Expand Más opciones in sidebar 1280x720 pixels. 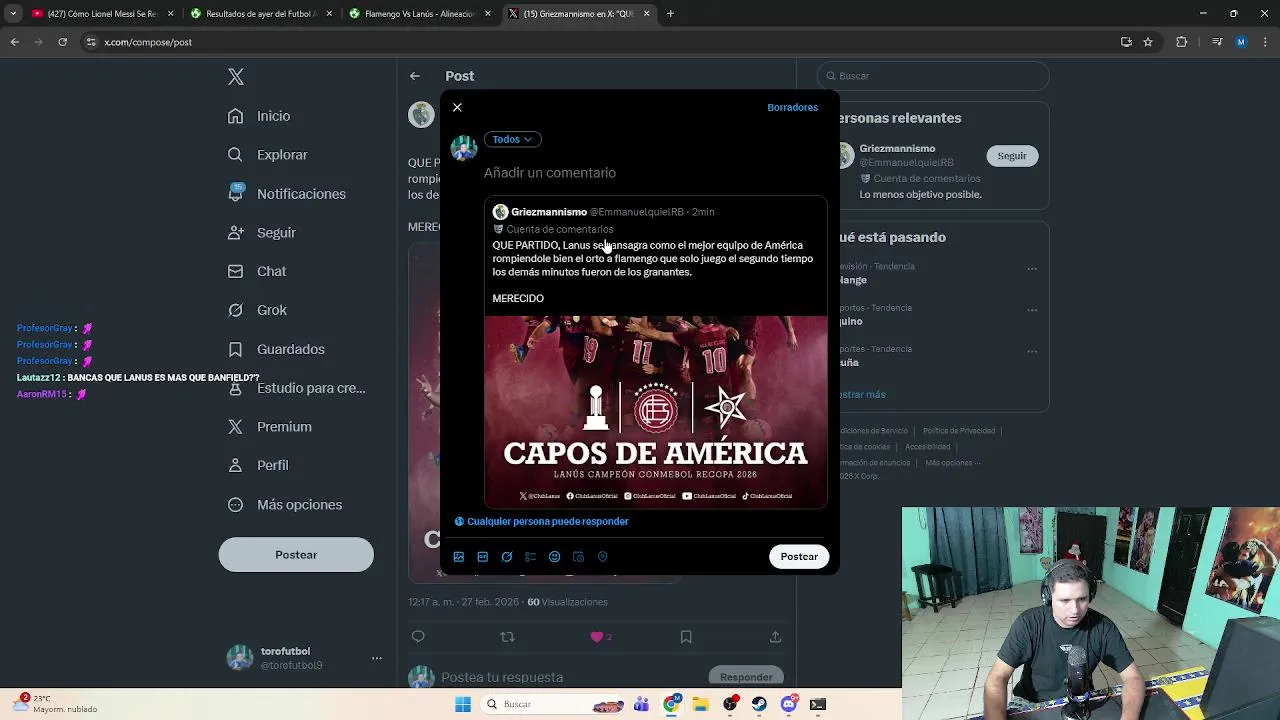coord(285,504)
